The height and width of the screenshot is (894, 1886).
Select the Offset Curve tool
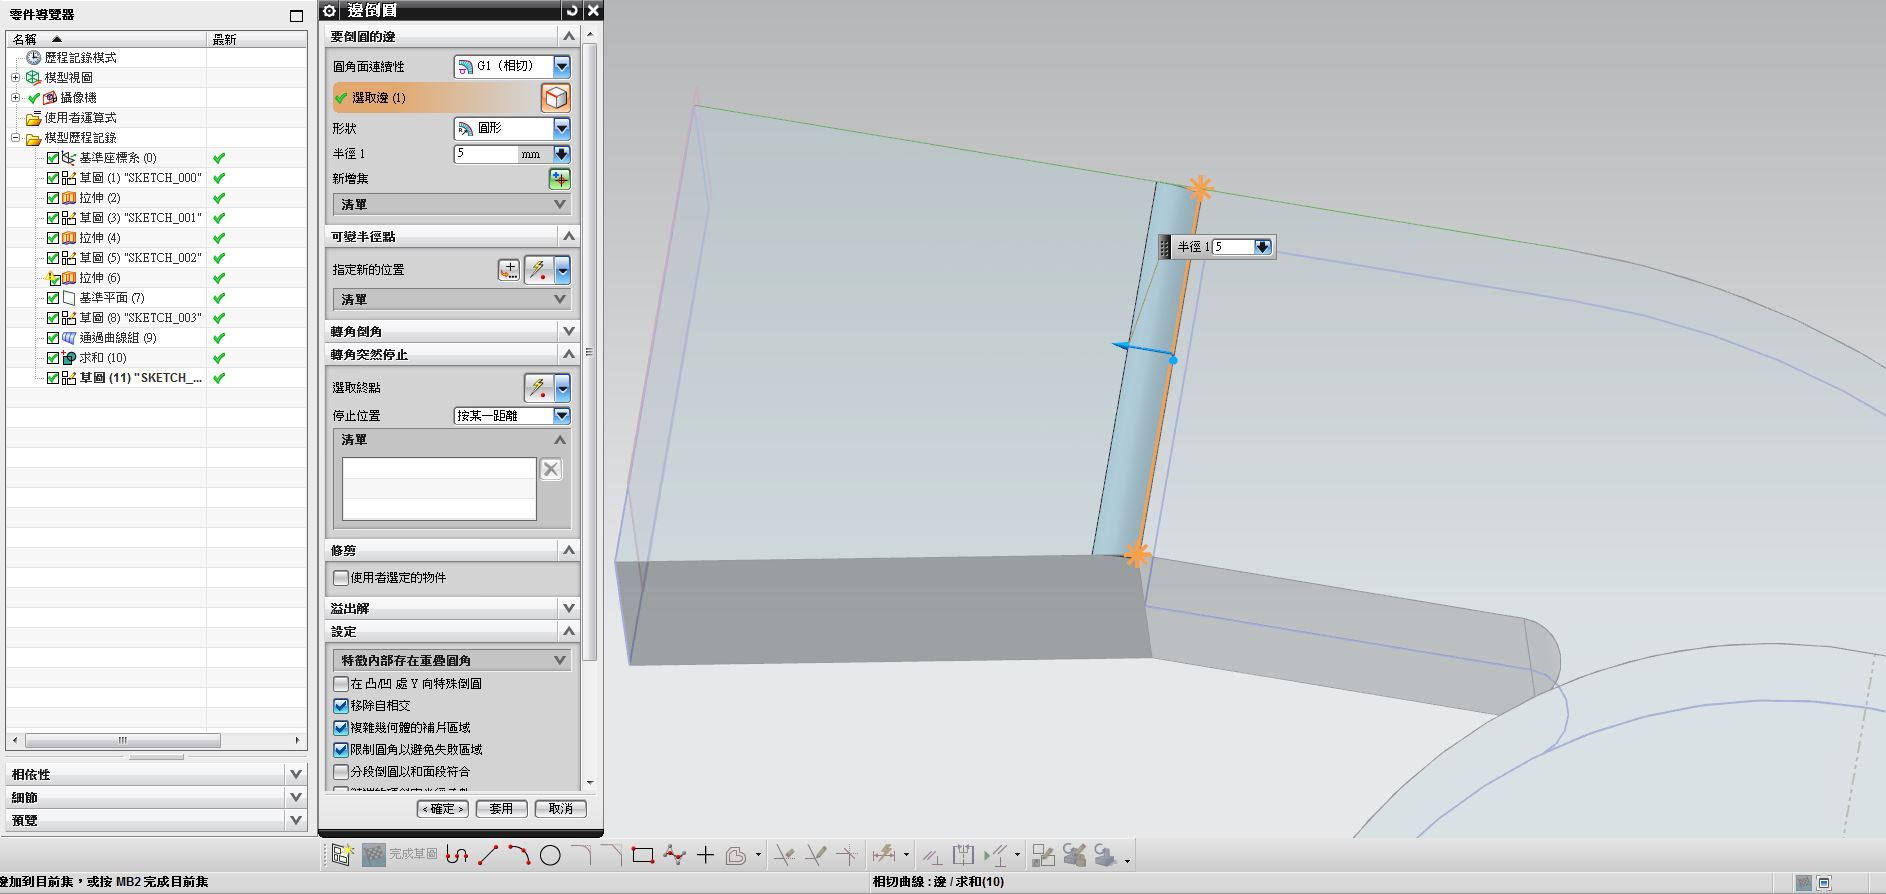click(x=736, y=855)
